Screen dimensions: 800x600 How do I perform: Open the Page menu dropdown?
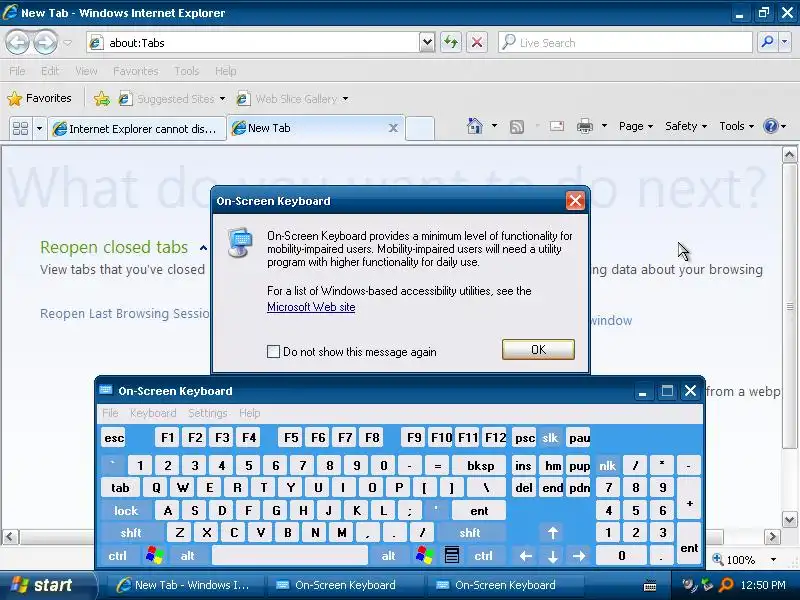(636, 126)
